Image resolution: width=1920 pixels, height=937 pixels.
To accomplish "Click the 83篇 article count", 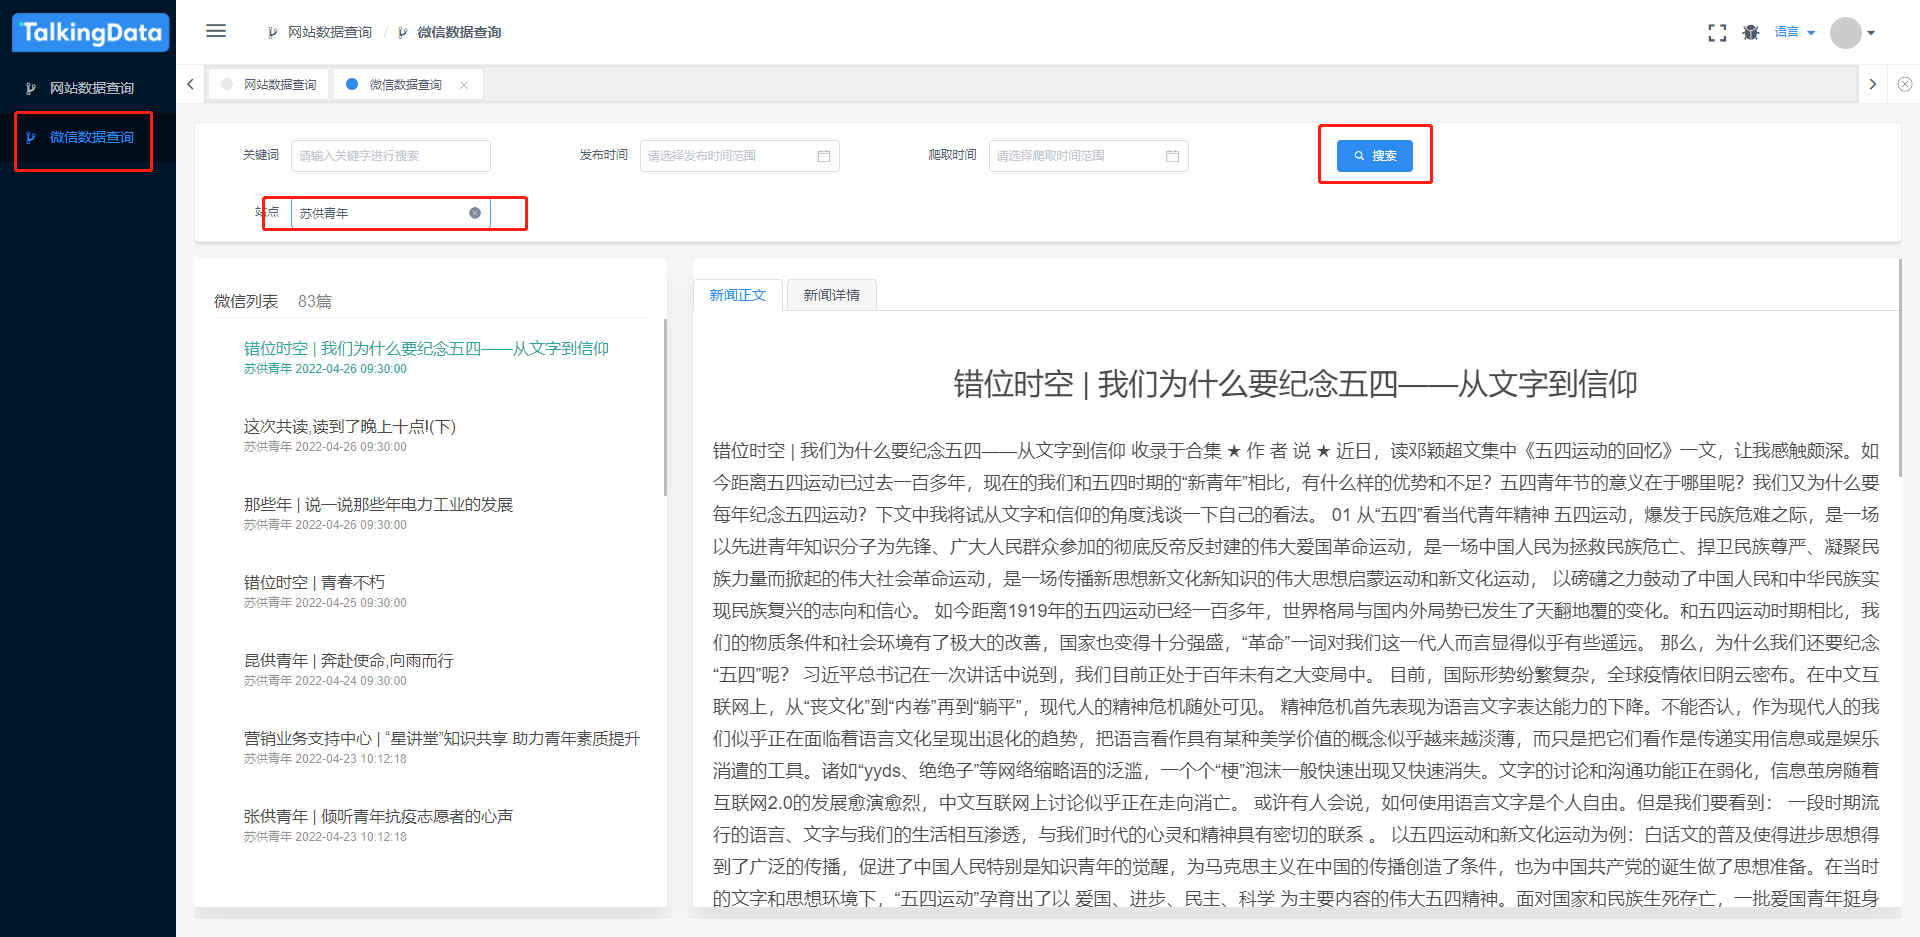I will (x=315, y=301).
